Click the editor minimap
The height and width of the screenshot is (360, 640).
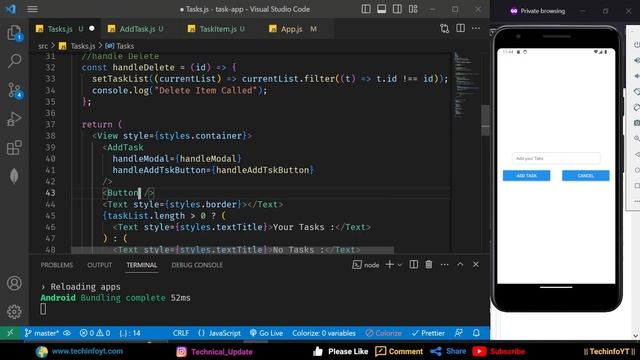point(466,84)
